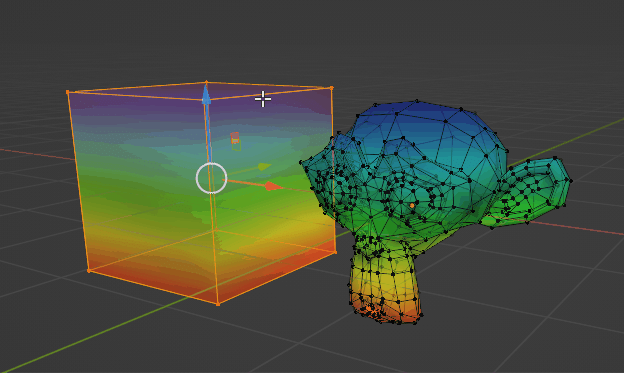The width and height of the screenshot is (624, 373).
Task: Click the red X-axis gizmo arrow
Action: pos(273,186)
